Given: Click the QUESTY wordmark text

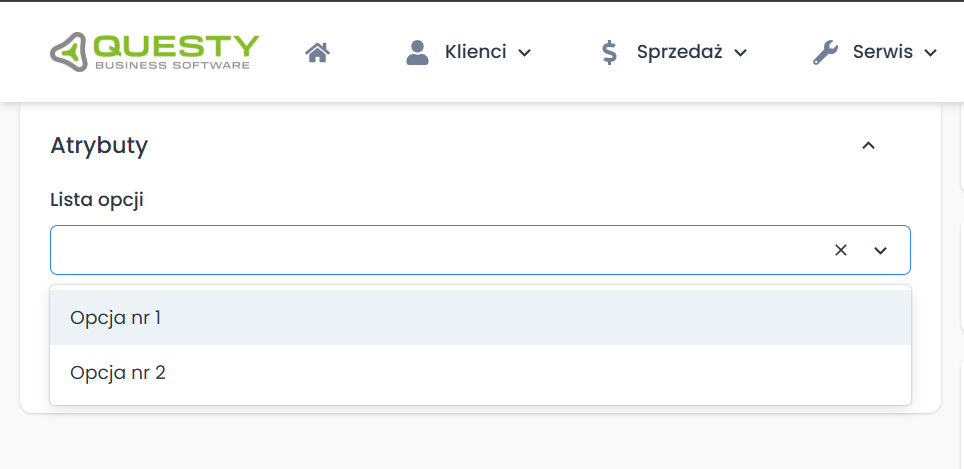Looking at the screenshot, I should (176, 46).
